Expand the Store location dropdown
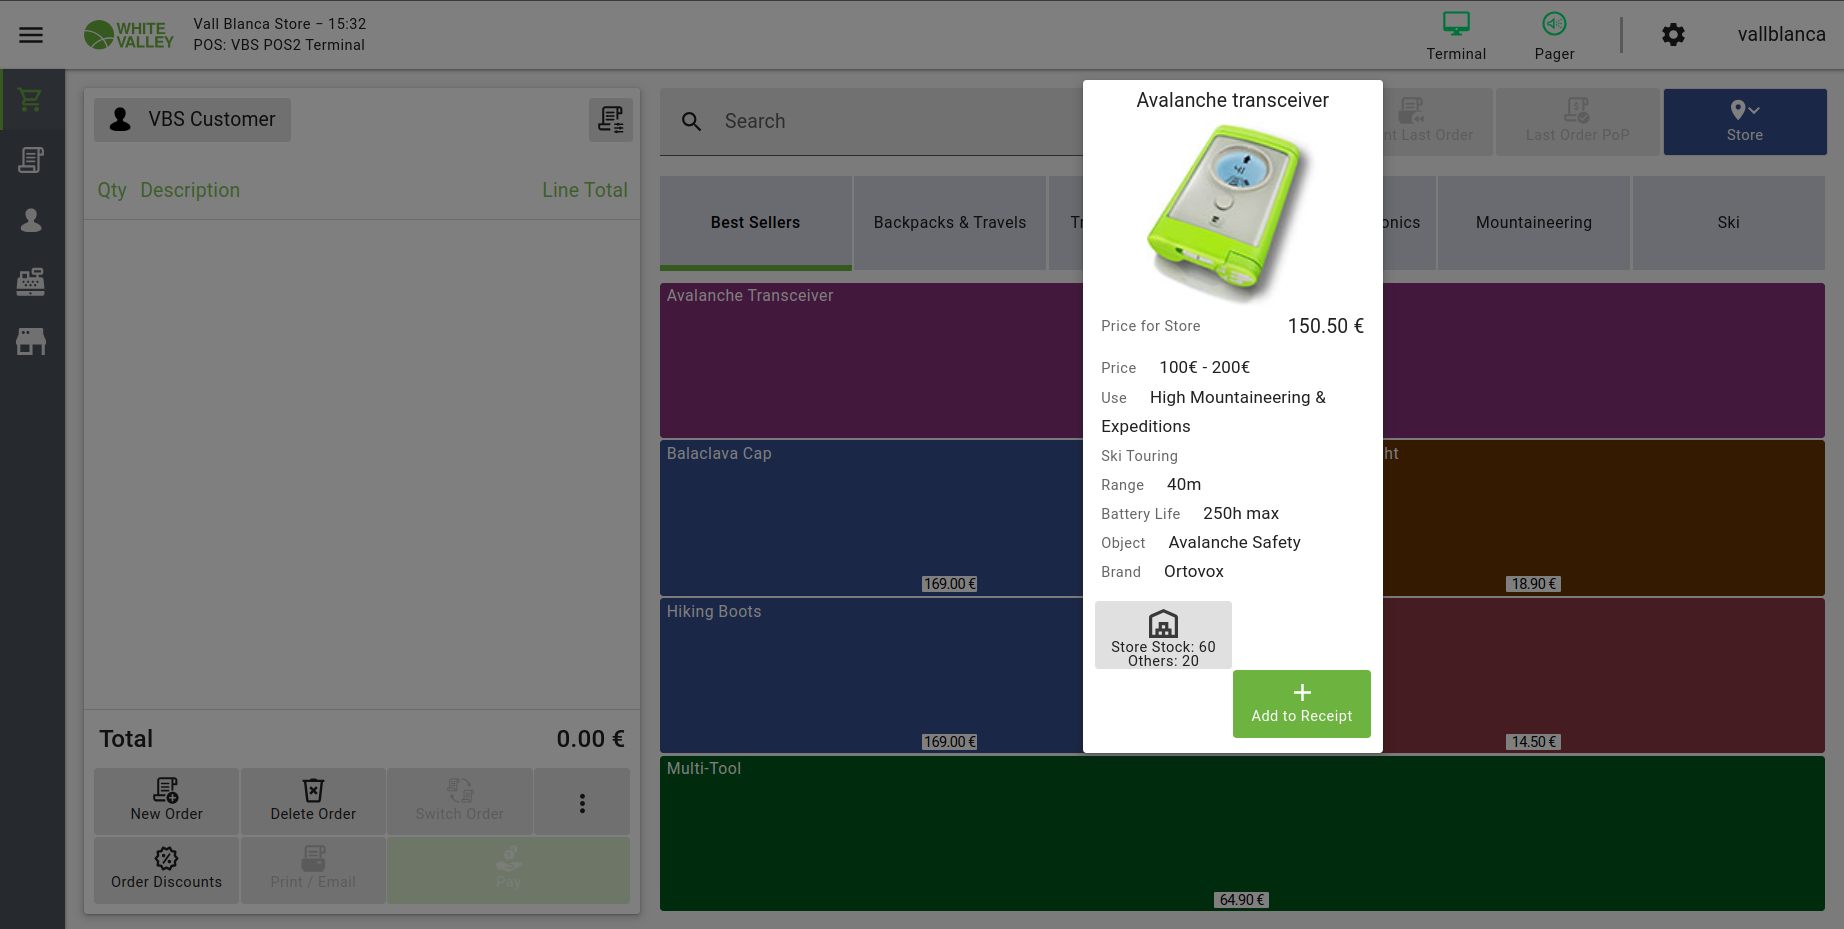 [1744, 121]
